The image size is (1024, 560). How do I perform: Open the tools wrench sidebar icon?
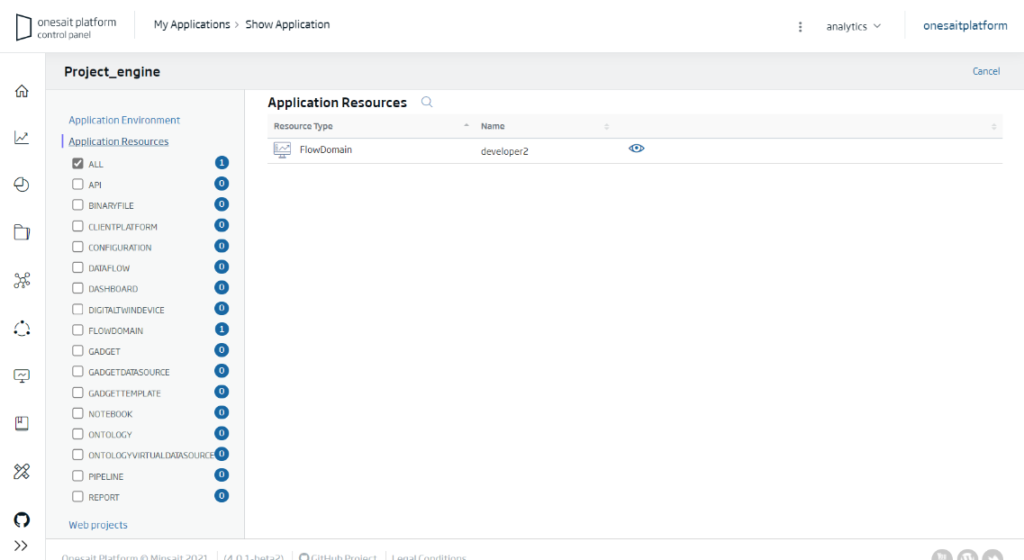click(22, 471)
